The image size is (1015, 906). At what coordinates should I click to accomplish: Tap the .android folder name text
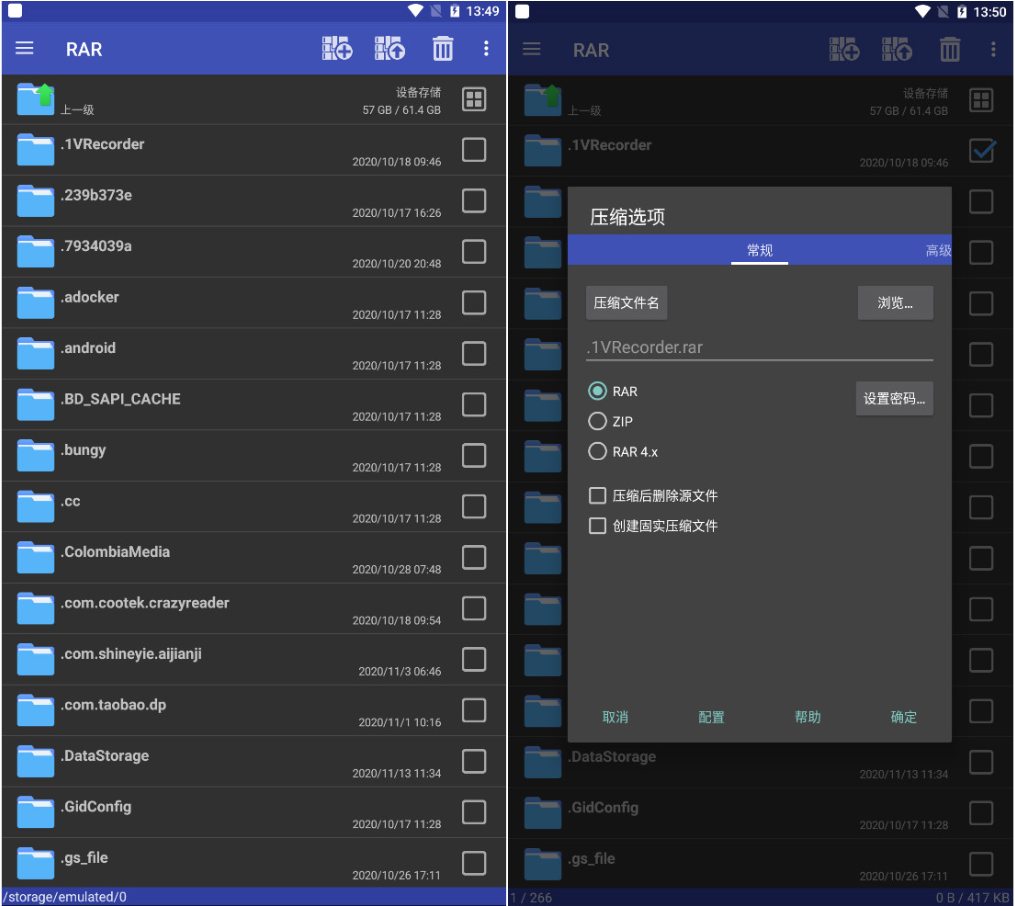88,348
